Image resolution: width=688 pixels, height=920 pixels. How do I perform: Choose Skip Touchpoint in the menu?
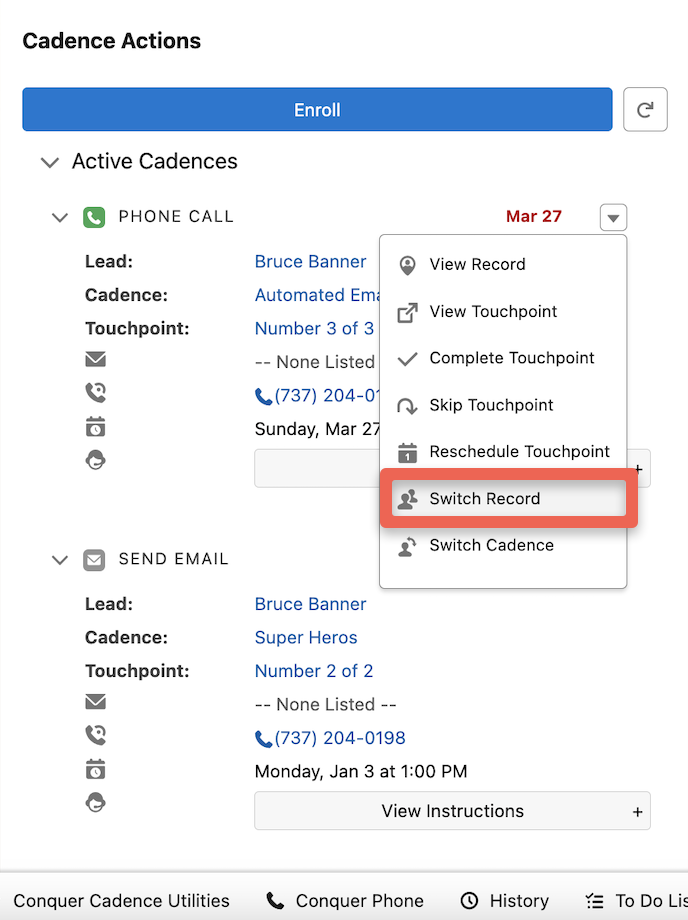point(491,405)
